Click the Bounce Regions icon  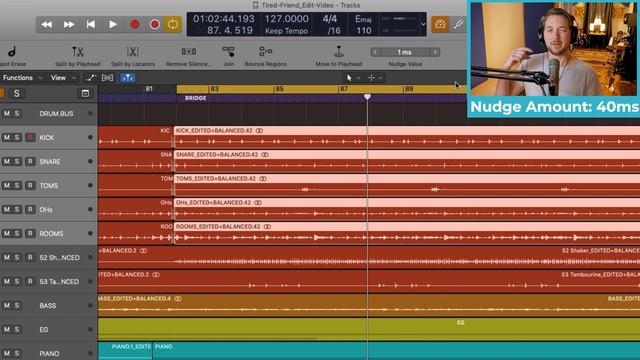point(265,52)
